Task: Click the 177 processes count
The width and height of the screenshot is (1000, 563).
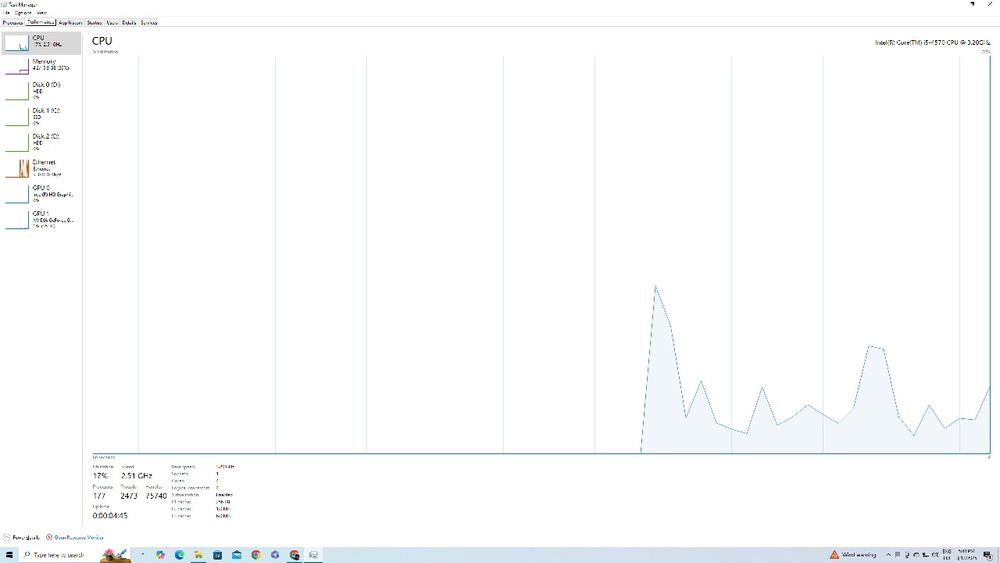Action: (99, 495)
